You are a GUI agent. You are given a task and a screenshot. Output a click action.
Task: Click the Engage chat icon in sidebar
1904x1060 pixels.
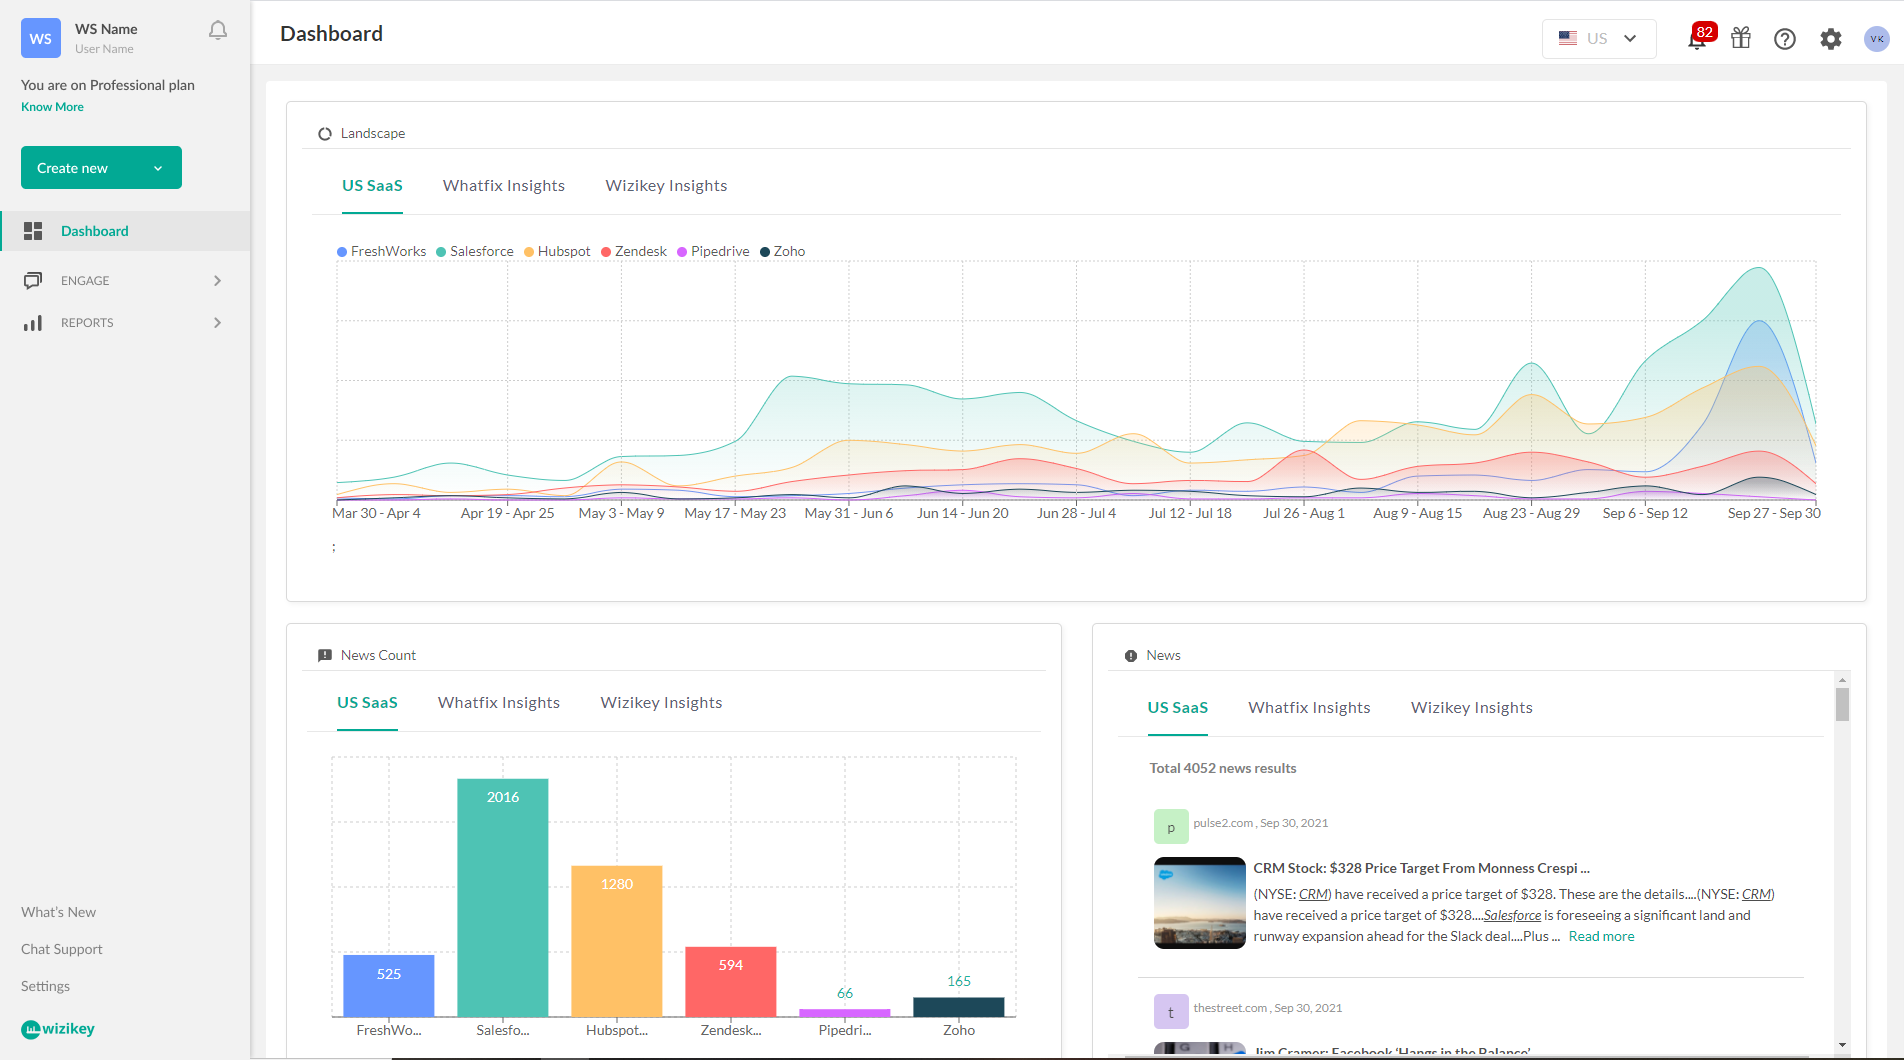33,281
